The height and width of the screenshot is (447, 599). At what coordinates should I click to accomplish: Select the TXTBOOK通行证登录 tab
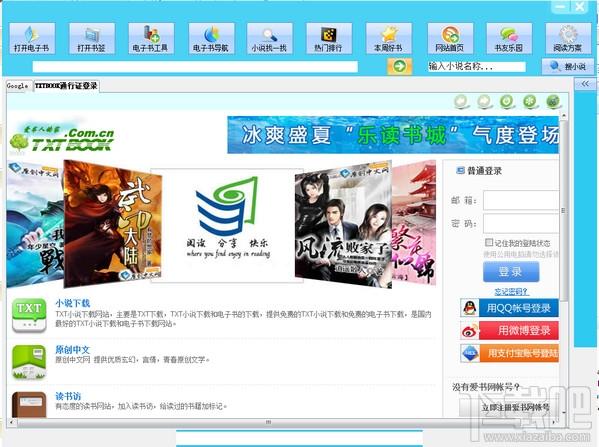pos(66,86)
